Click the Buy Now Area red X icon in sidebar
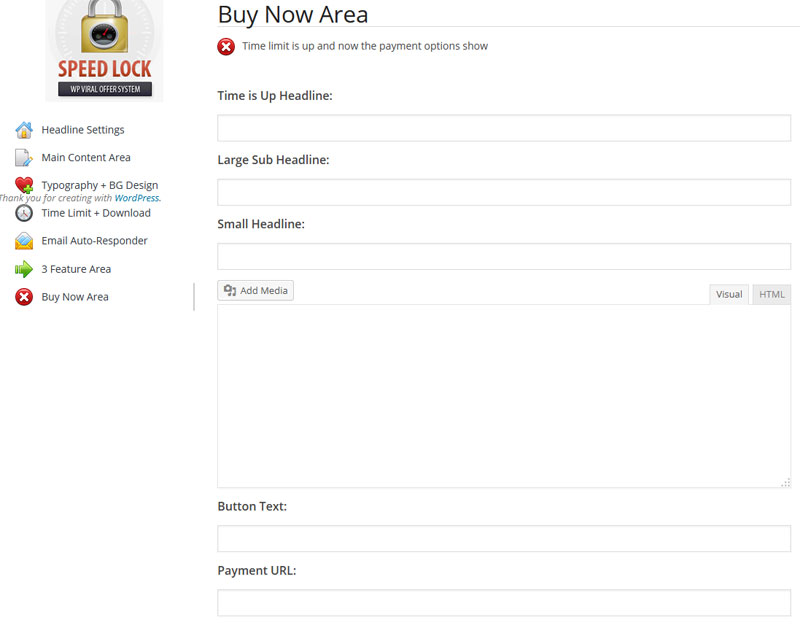The height and width of the screenshot is (628, 800). coord(24,297)
